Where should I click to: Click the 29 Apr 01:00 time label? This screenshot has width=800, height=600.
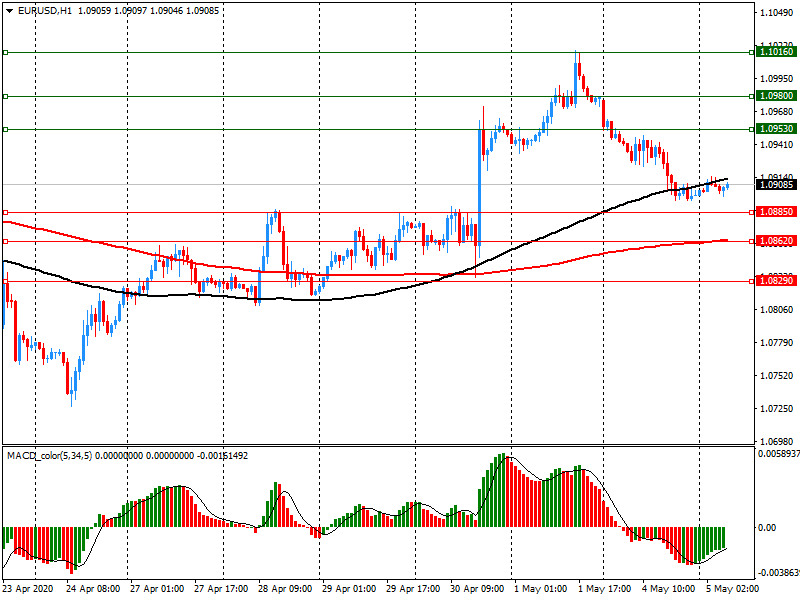[x=349, y=589]
